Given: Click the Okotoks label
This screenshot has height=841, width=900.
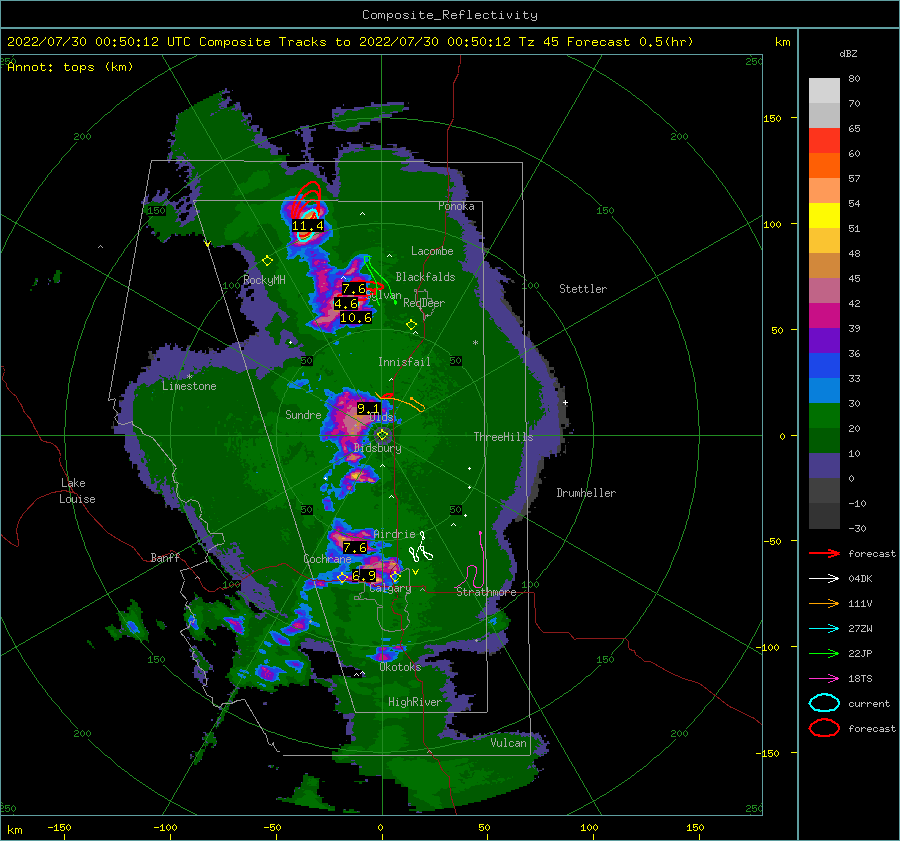Looking at the screenshot, I should pyautogui.click(x=400, y=667).
